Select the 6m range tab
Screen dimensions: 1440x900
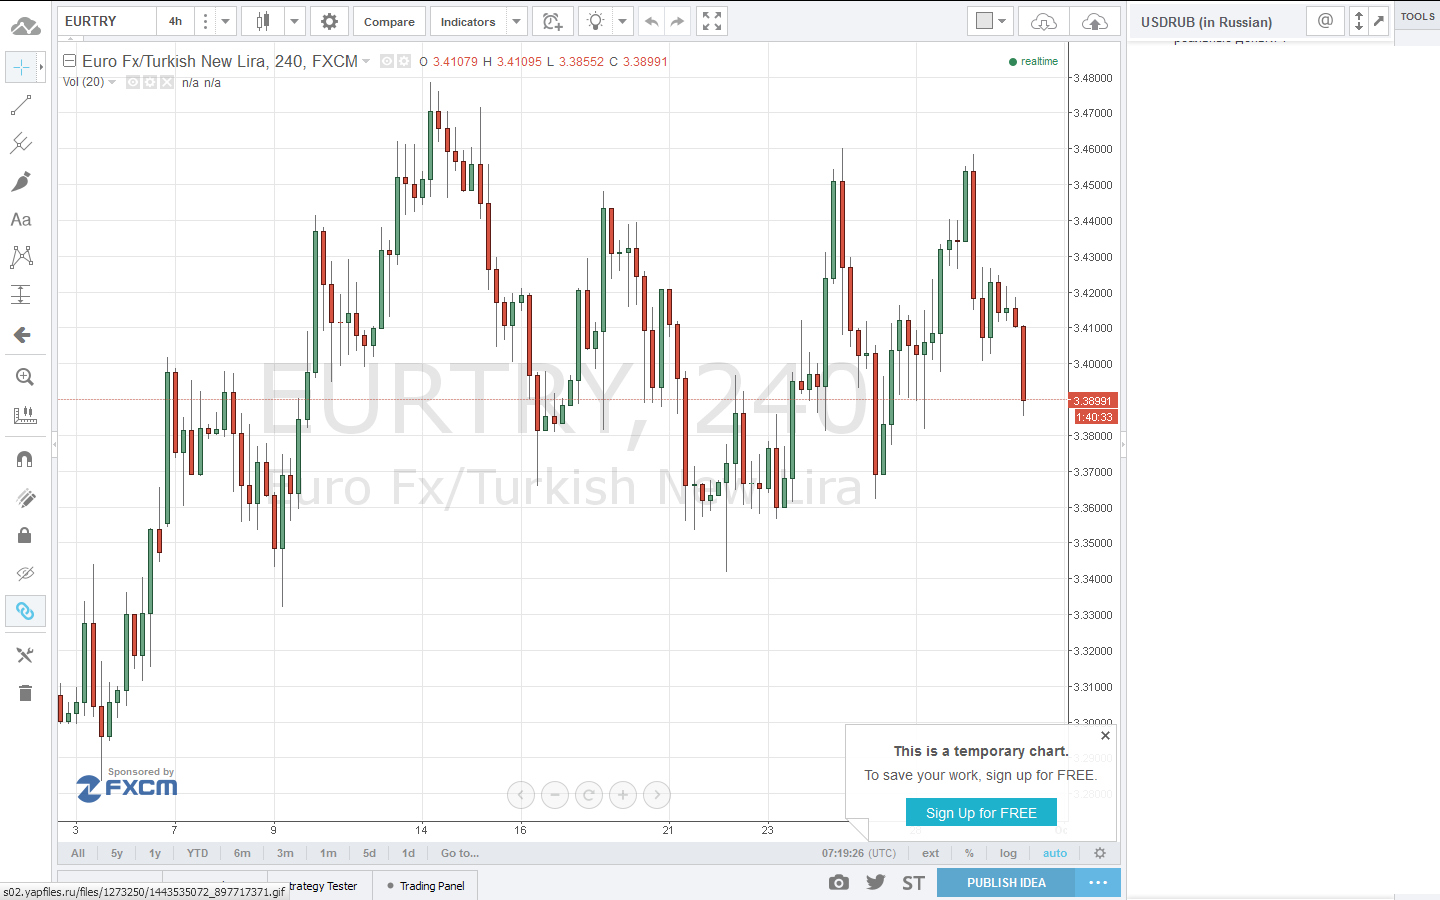click(242, 853)
